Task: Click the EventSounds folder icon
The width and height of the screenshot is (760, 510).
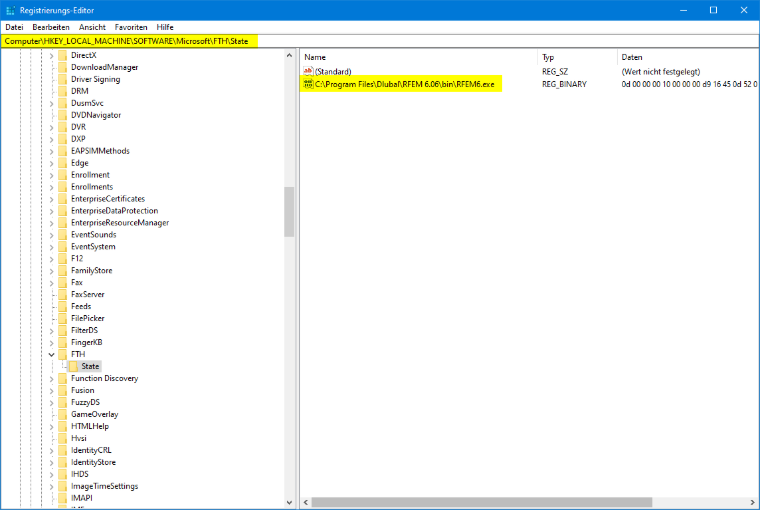Action: click(63, 235)
